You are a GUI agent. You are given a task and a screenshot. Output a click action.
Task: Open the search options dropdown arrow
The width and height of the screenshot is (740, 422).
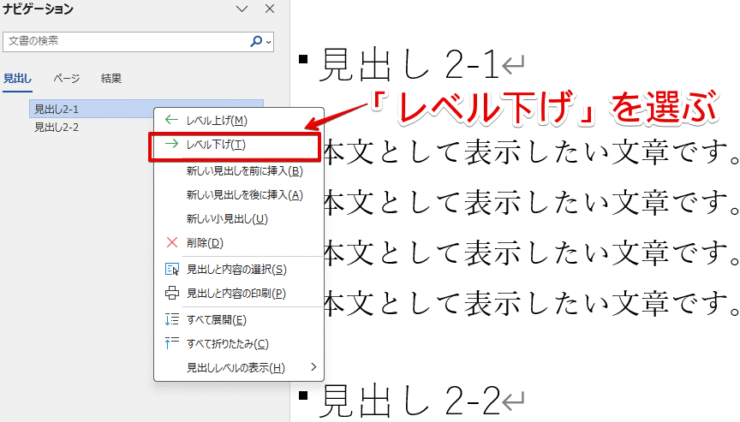click(x=269, y=42)
